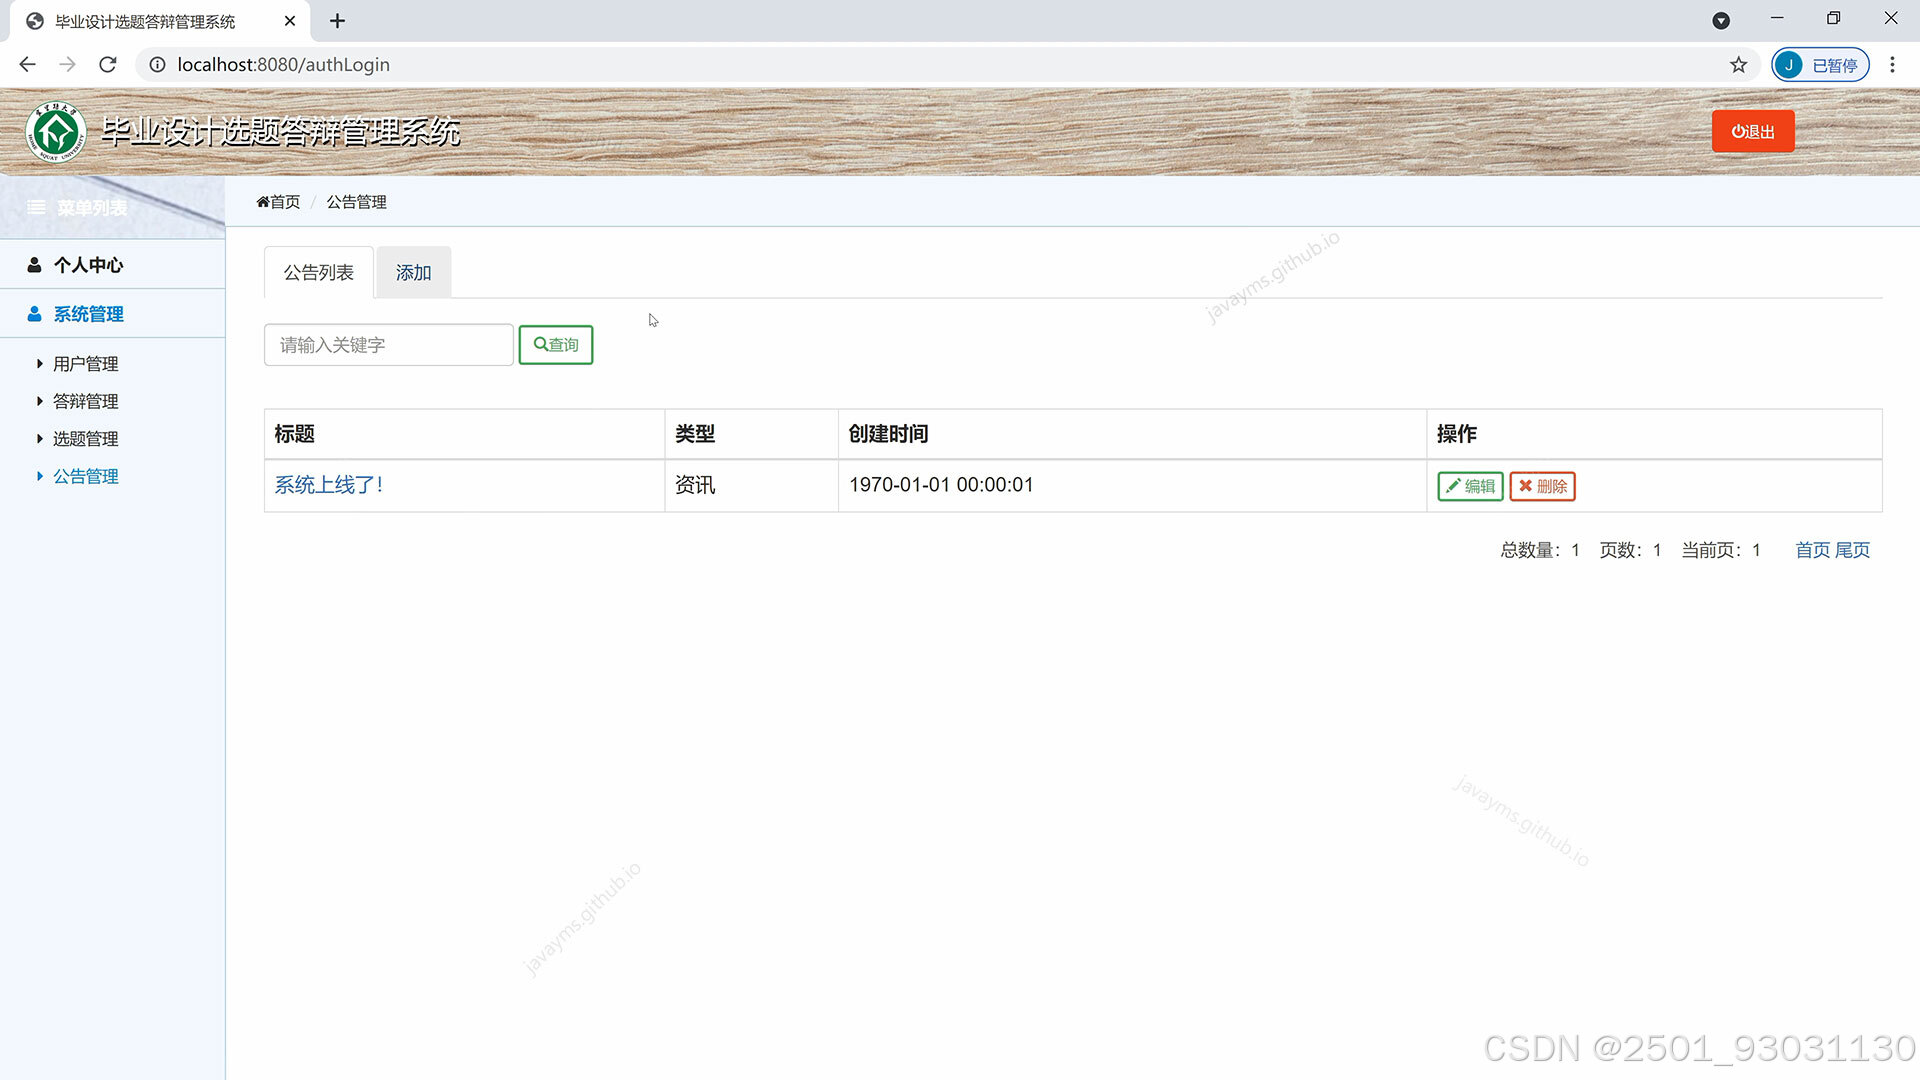Open 公告管理 in sidebar
1920x1080 pixels.
pos(85,477)
